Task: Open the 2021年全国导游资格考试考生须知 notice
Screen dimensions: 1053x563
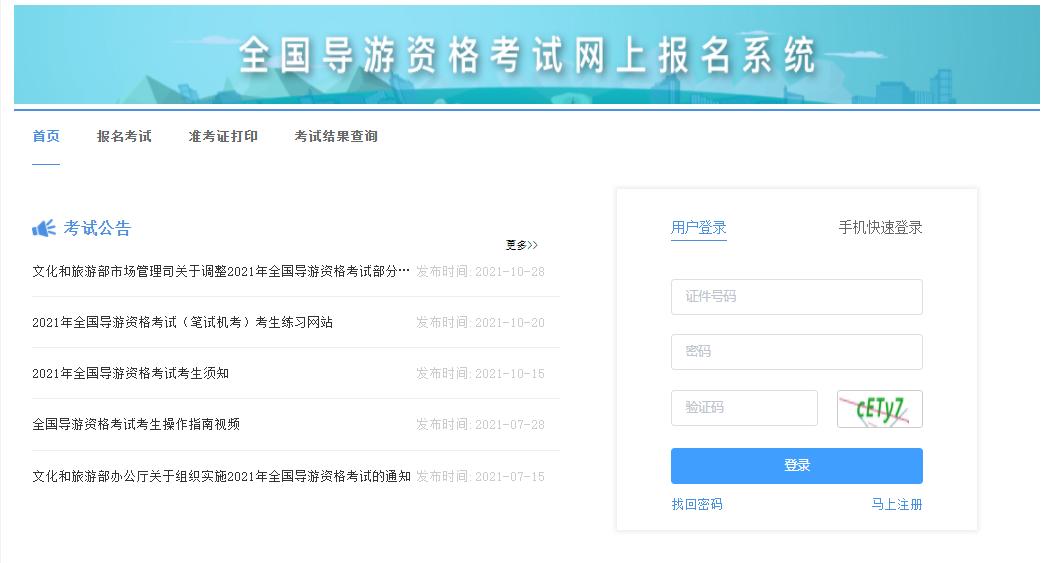Action: click(130, 374)
